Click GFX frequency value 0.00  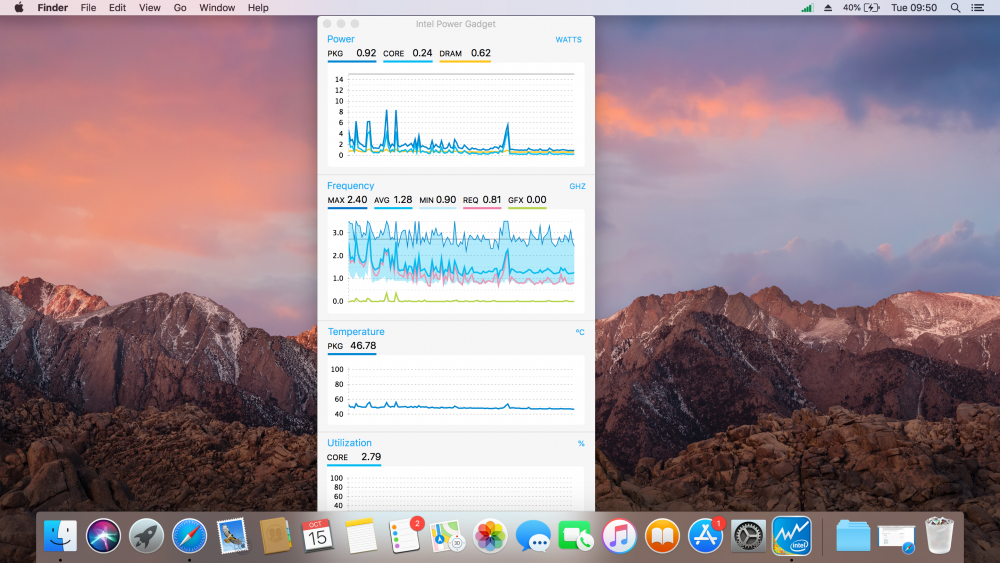(x=536, y=200)
